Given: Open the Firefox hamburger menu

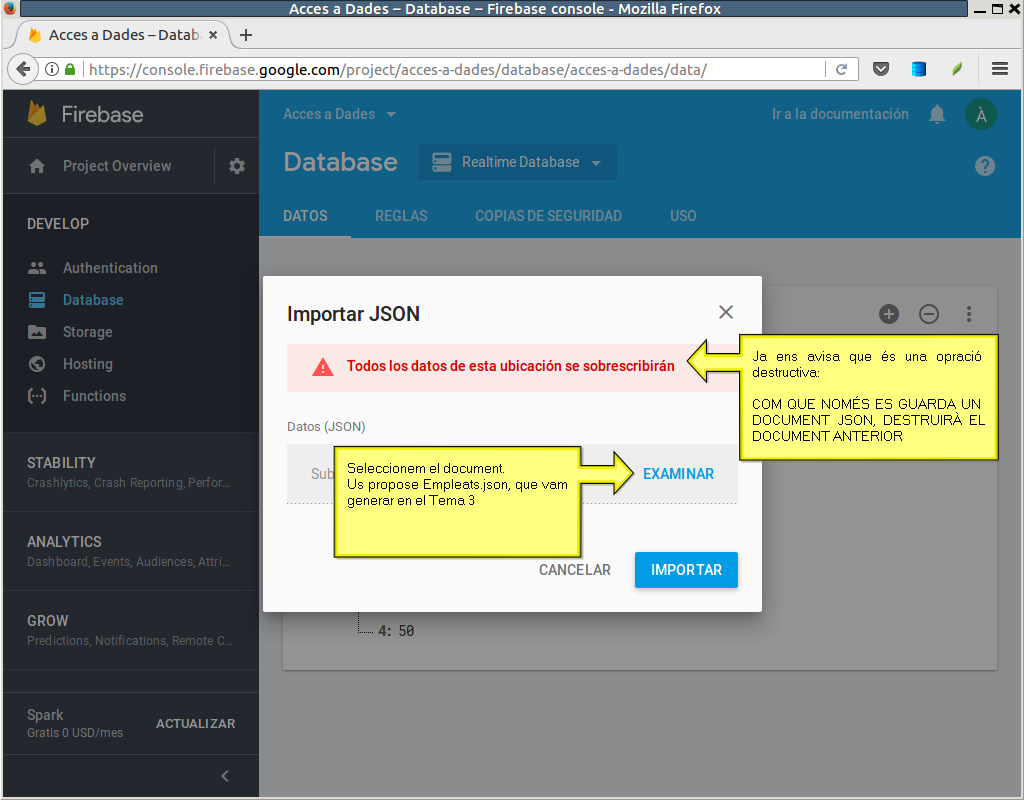Looking at the screenshot, I should pyautogui.click(x=1000, y=69).
